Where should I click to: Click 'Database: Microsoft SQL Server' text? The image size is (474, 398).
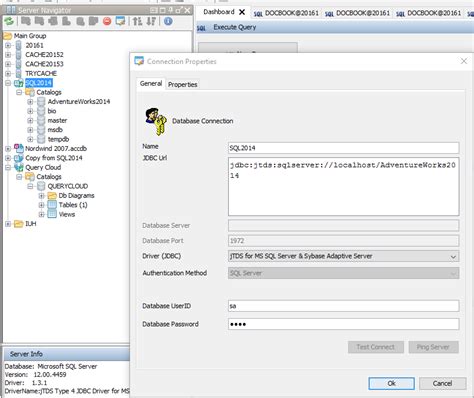click(51, 366)
